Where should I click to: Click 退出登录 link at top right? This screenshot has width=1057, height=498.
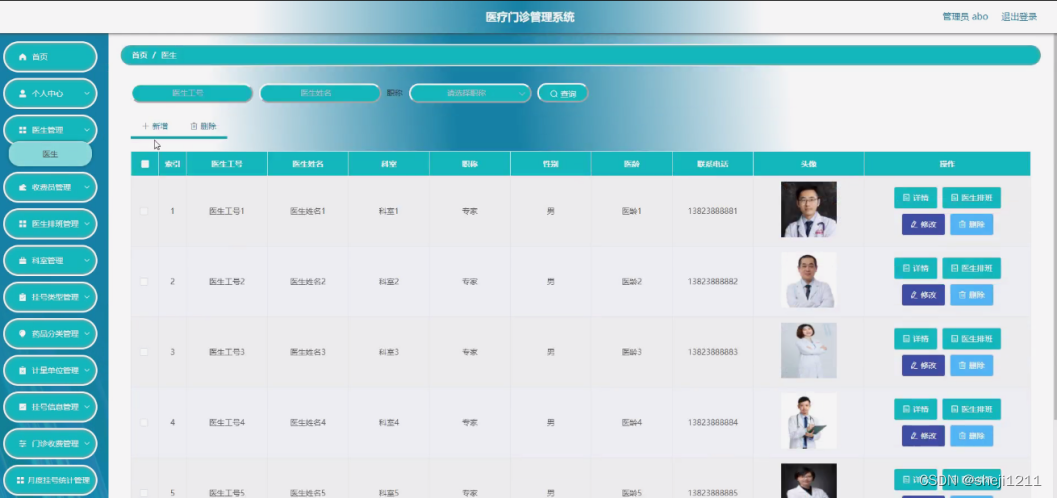click(1019, 17)
